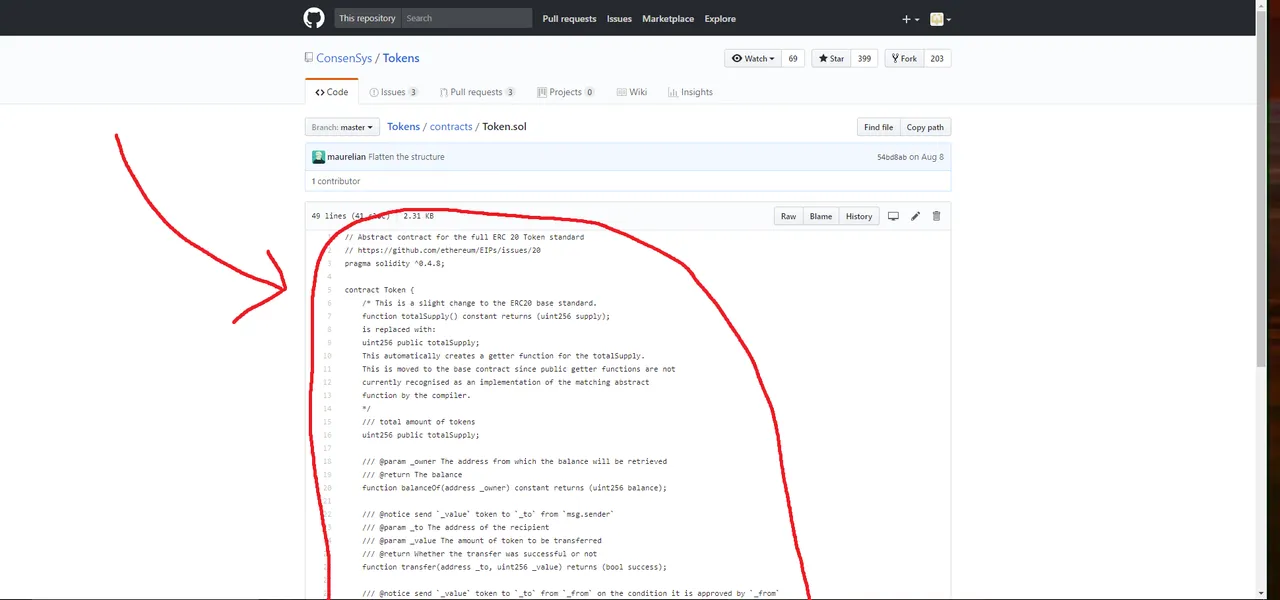View the 69 watchers count
The height and width of the screenshot is (600, 1280).
(x=793, y=58)
